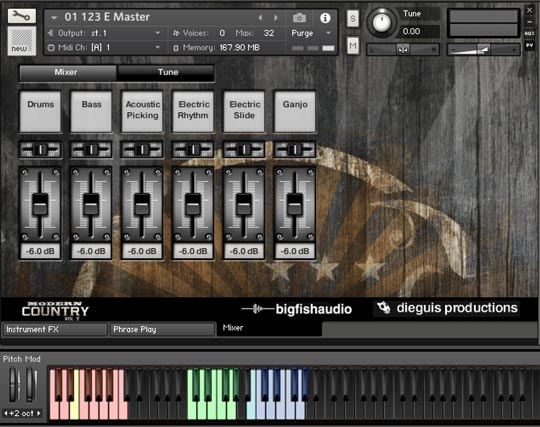Toggle the Bass channel button
Viewport: 540px width, 427px height.
coord(91,111)
